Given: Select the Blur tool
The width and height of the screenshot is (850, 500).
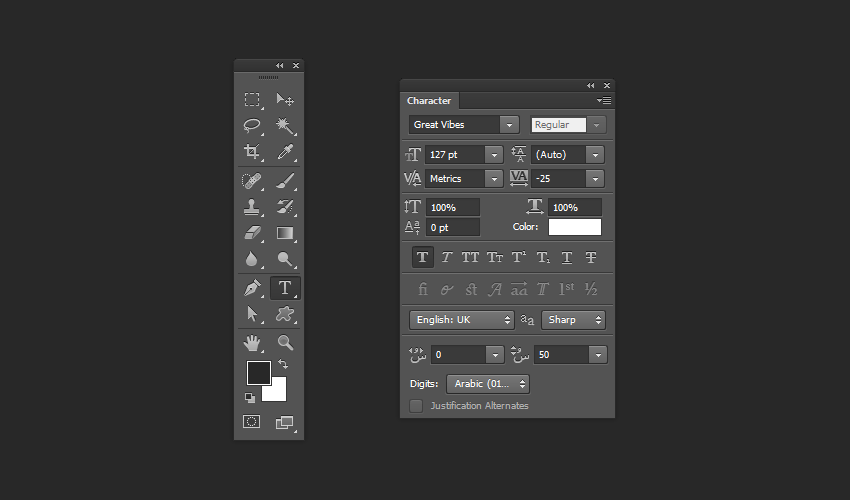Looking at the screenshot, I should tap(252, 259).
